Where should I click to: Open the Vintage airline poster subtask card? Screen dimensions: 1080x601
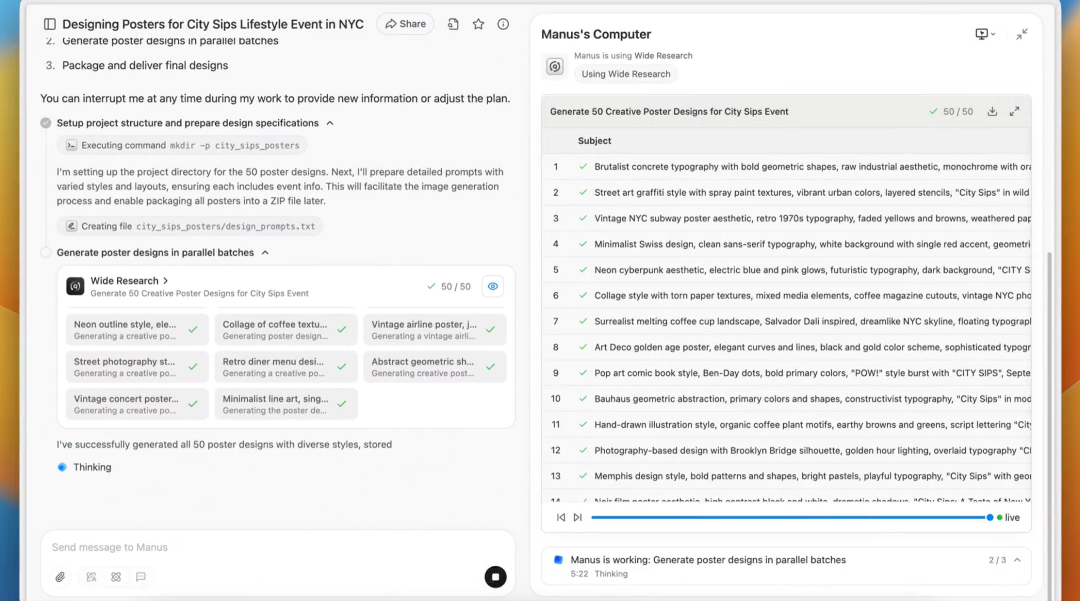pyautogui.click(x=435, y=330)
